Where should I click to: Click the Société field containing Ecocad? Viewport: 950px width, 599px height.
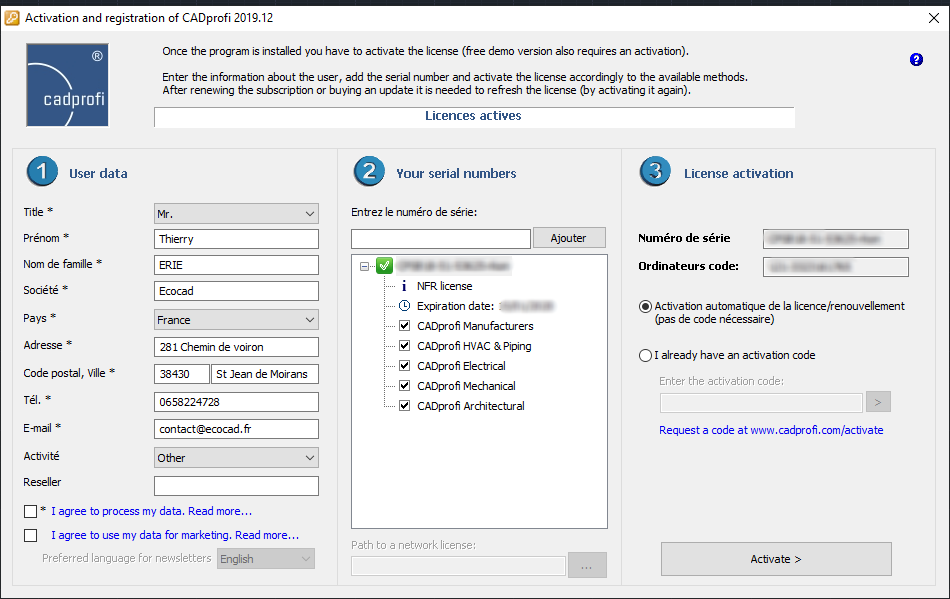[x=236, y=291]
